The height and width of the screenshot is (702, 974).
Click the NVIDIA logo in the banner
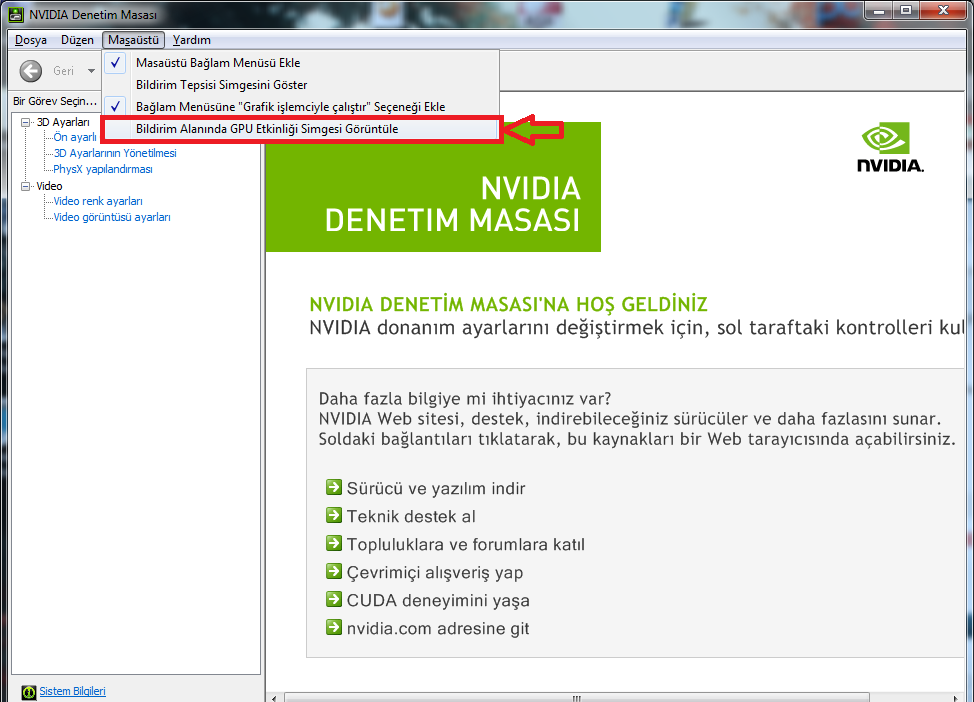(890, 148)
